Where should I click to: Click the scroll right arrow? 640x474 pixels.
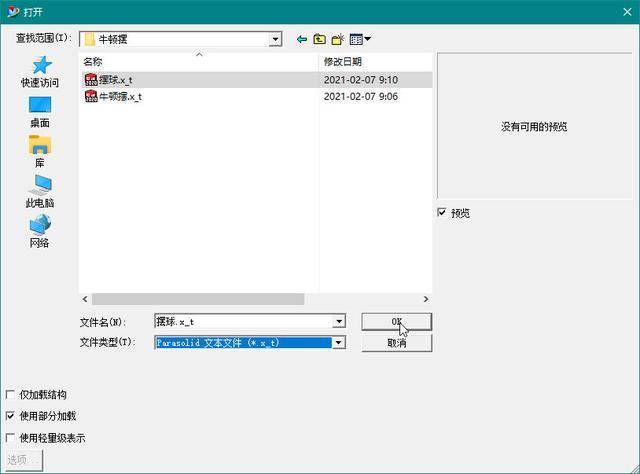pos(426,299)
